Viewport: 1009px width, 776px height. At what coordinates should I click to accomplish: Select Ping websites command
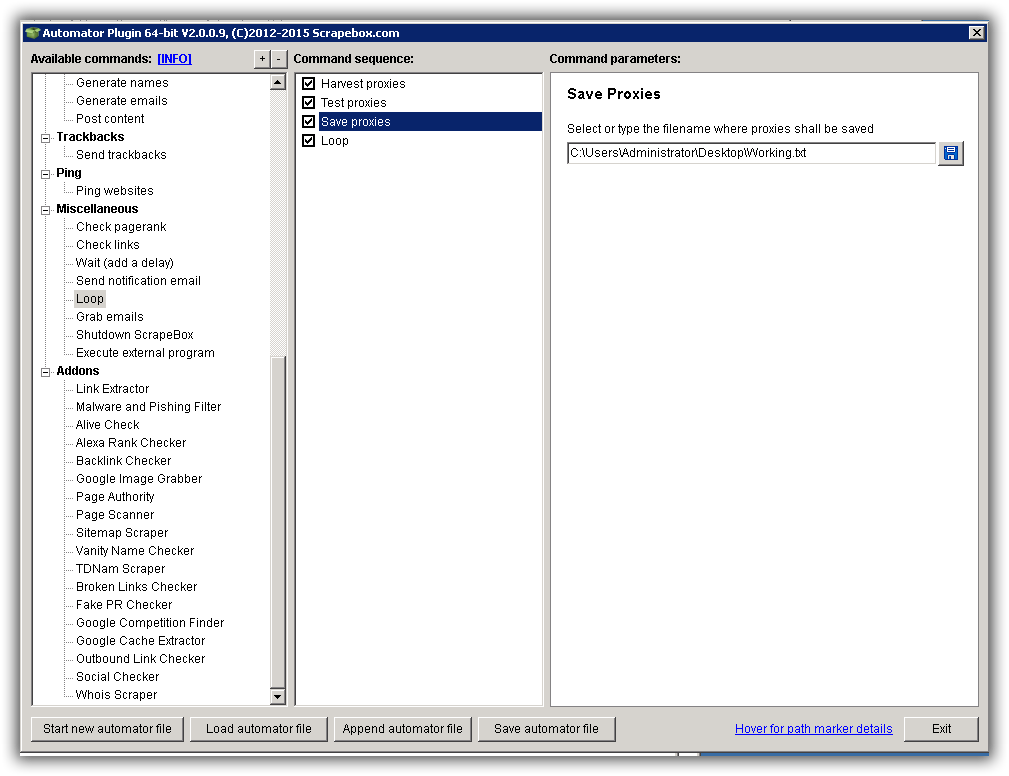pyautogui.click(x=115, y=190)
